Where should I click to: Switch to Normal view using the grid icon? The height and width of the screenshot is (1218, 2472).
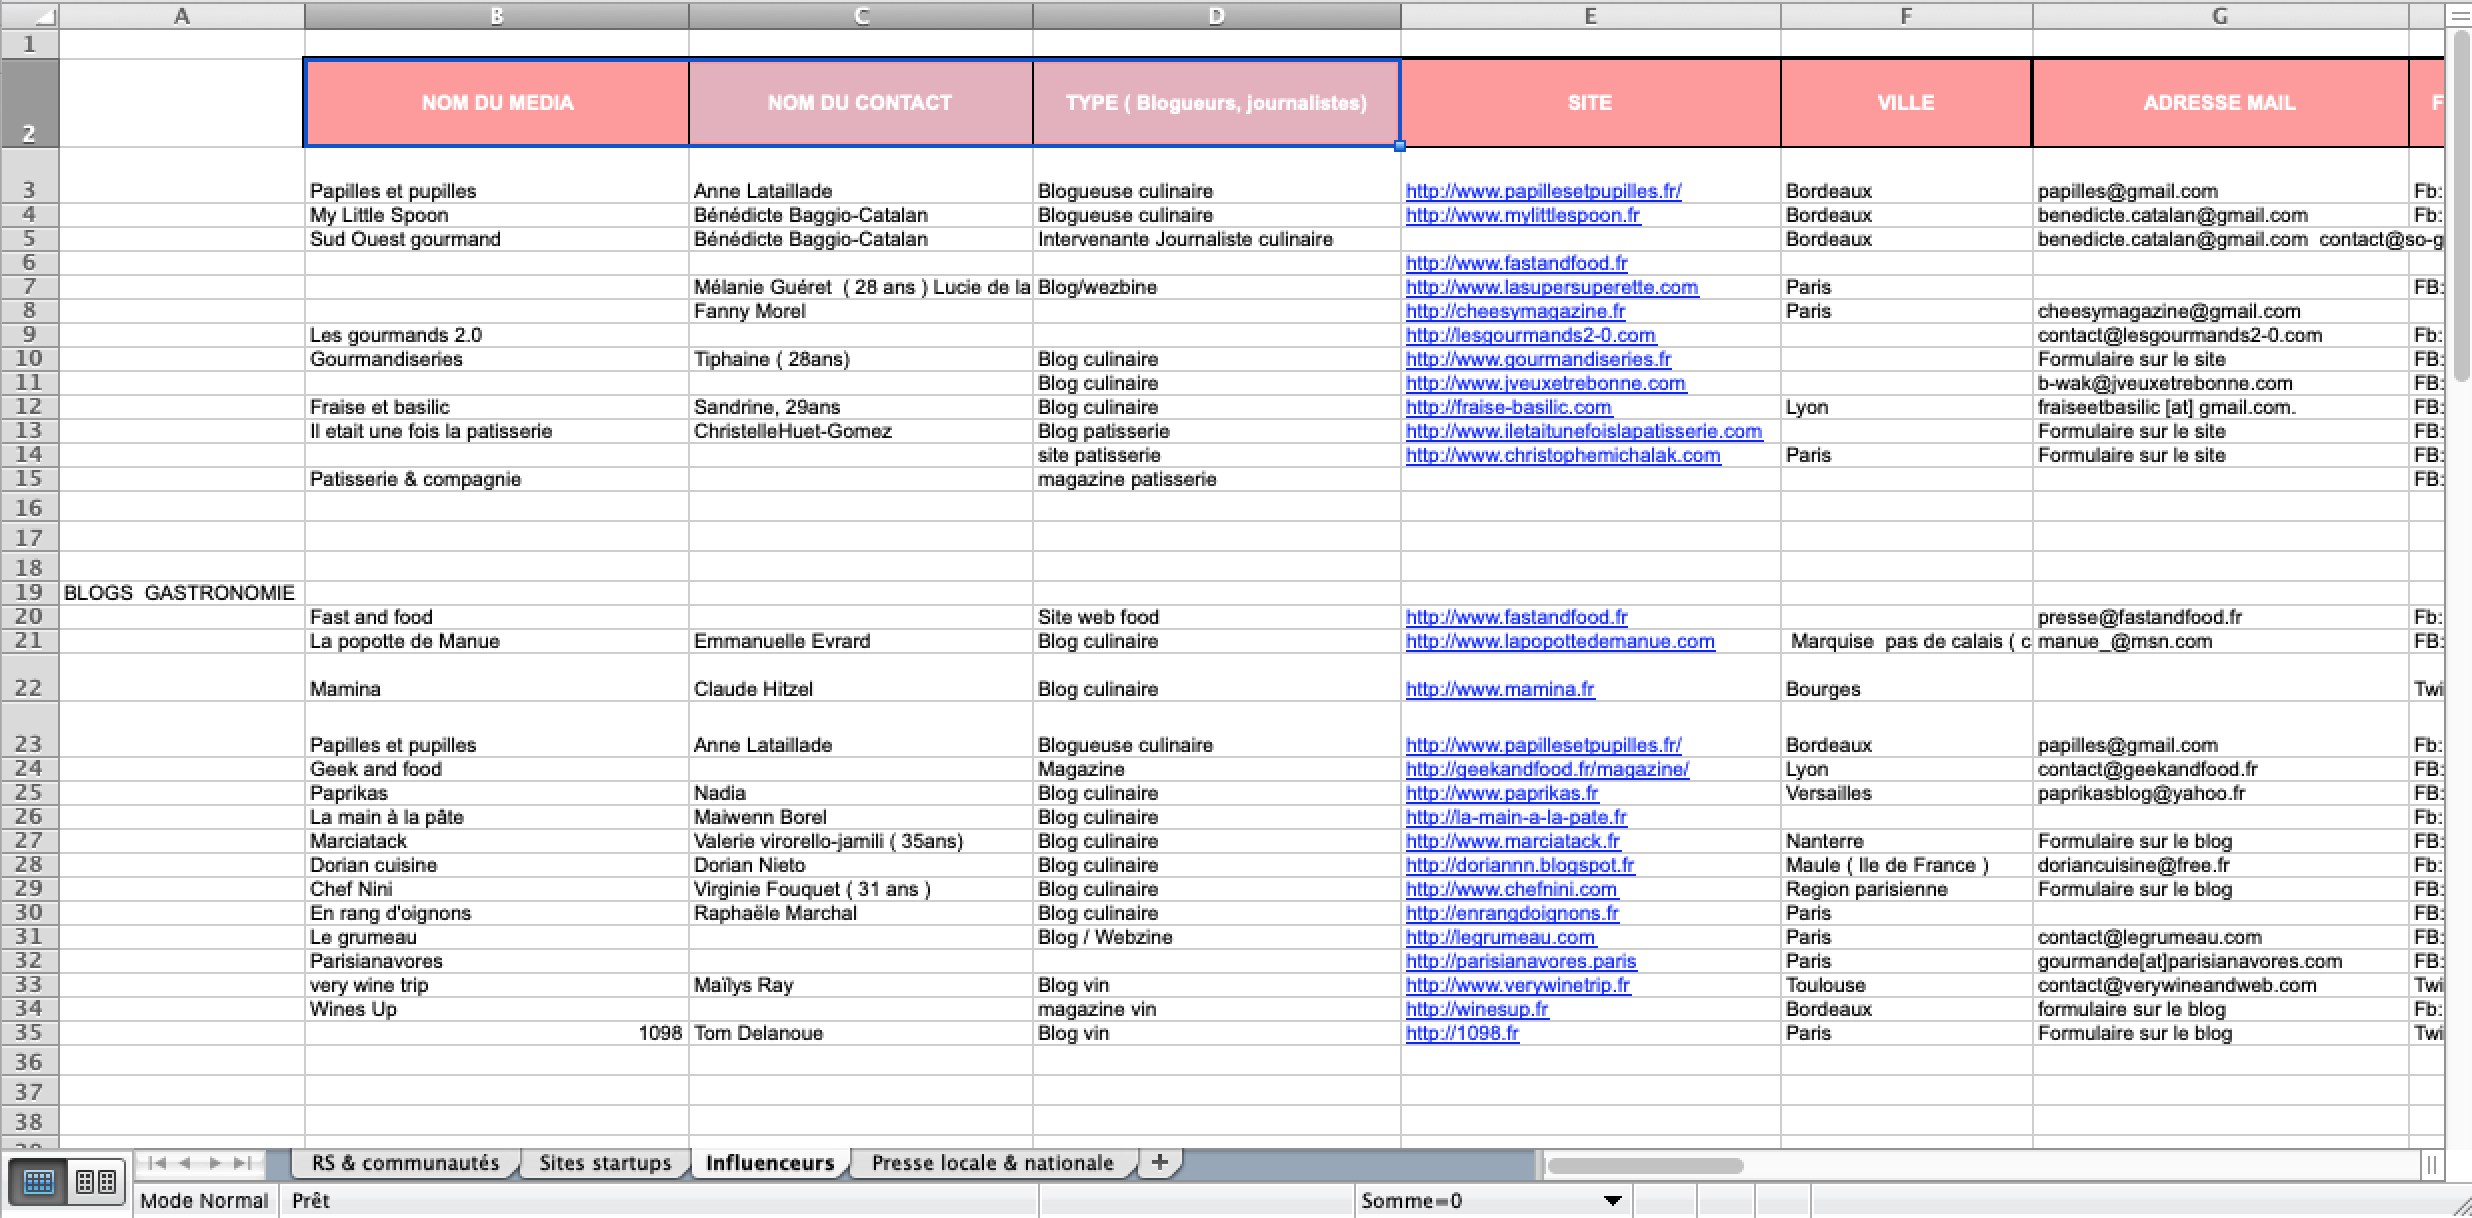[x=39, y=1182]
